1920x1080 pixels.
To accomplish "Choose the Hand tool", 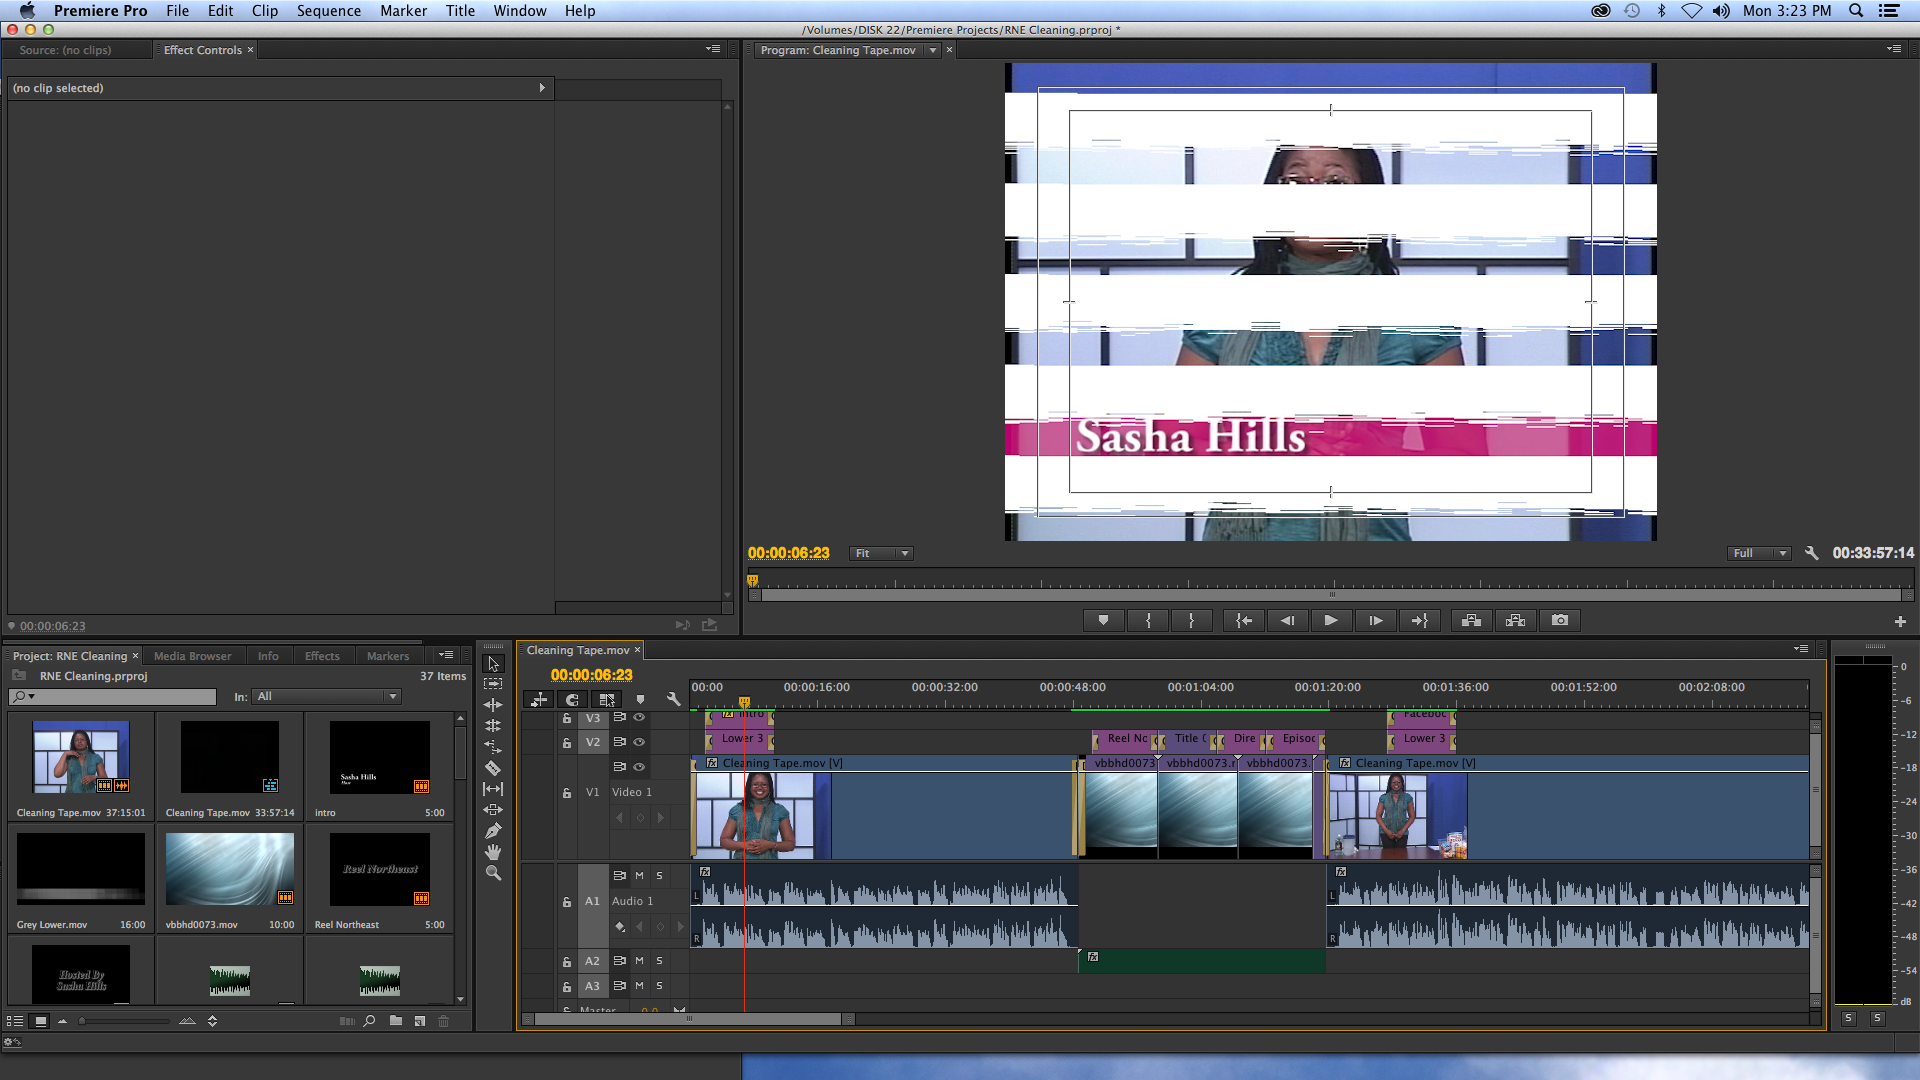I will 493,852.
